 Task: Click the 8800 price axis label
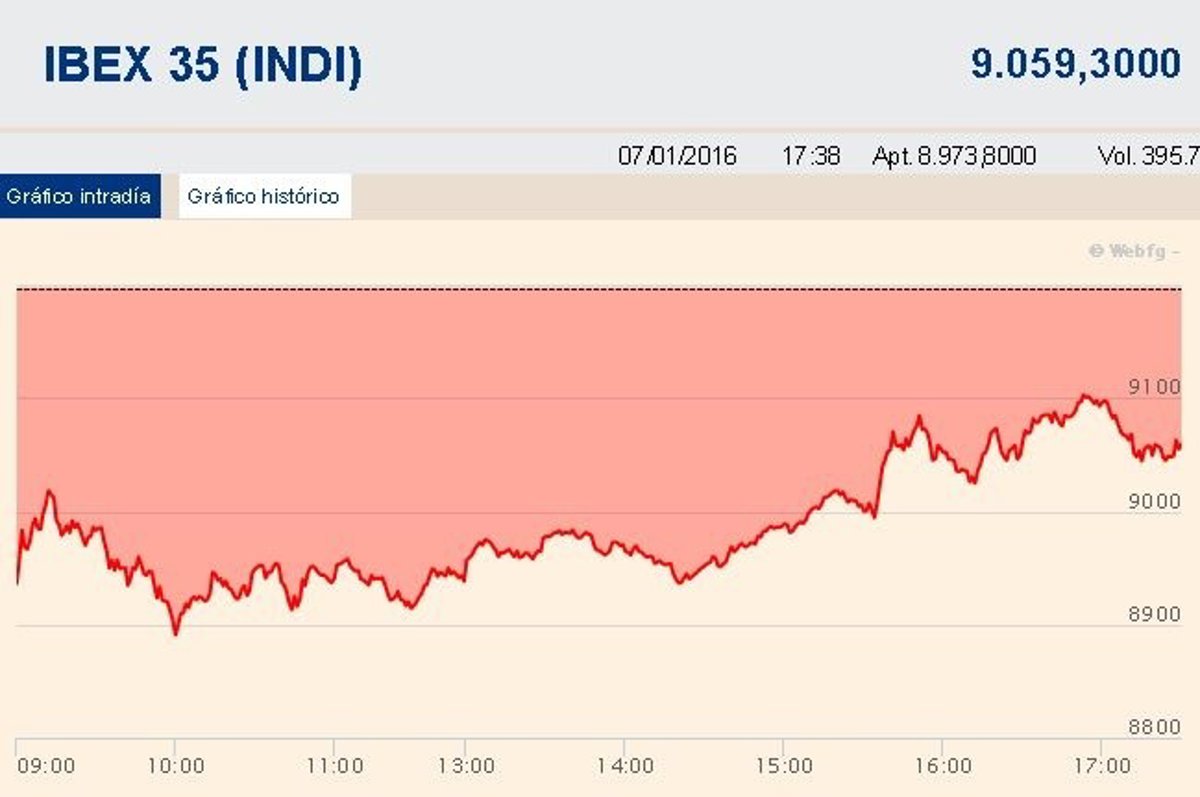point(1153,728)
